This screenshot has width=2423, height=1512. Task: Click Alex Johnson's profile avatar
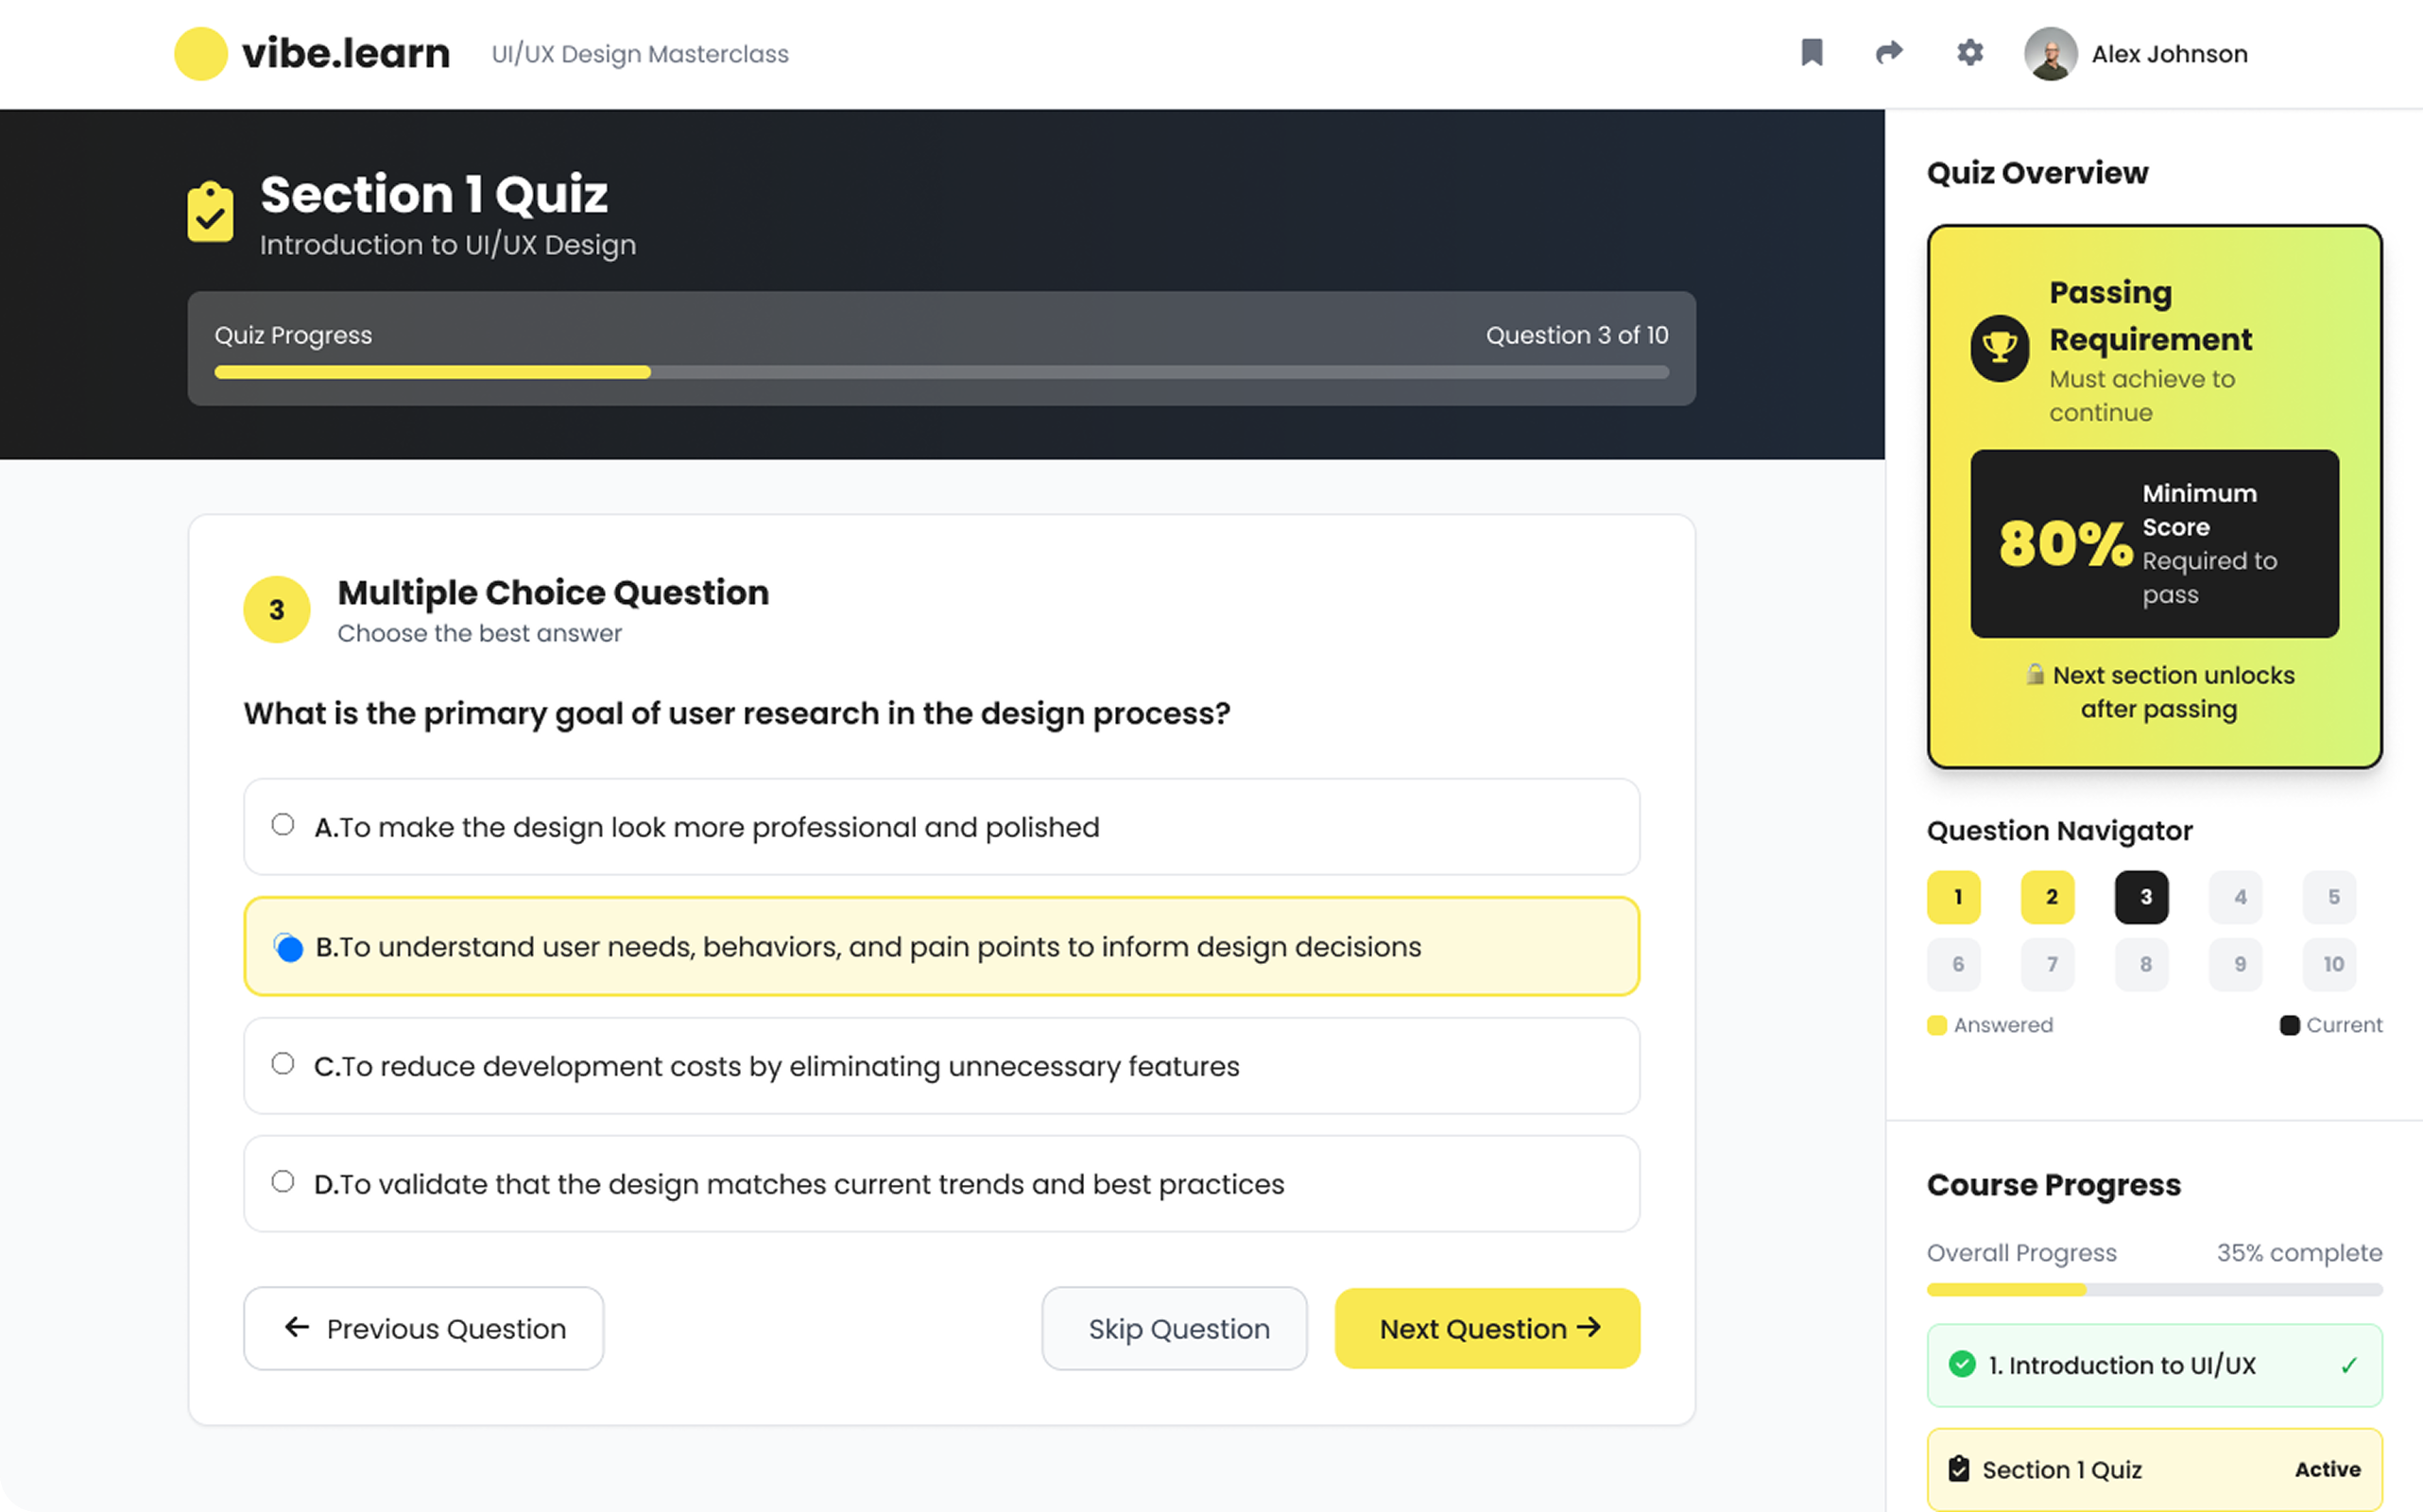click(2050, 54)
